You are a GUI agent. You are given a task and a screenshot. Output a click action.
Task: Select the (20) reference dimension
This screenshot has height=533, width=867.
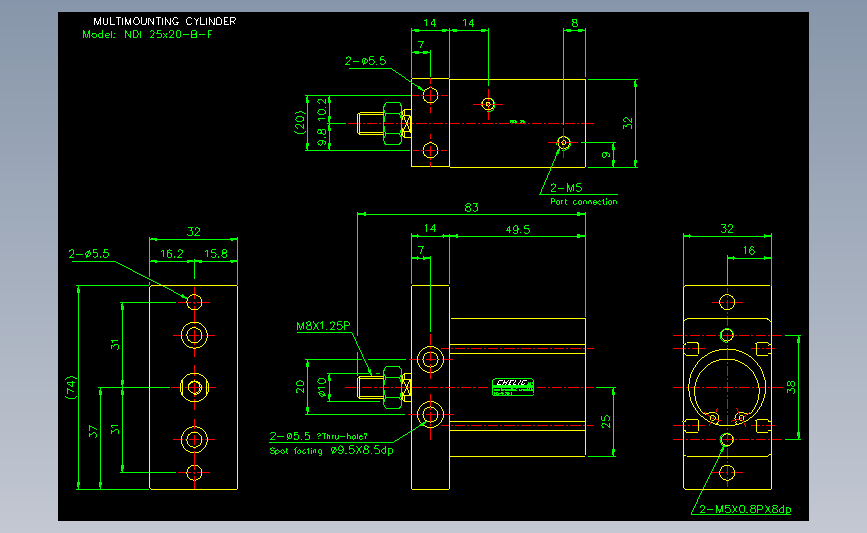pos(300,122)
